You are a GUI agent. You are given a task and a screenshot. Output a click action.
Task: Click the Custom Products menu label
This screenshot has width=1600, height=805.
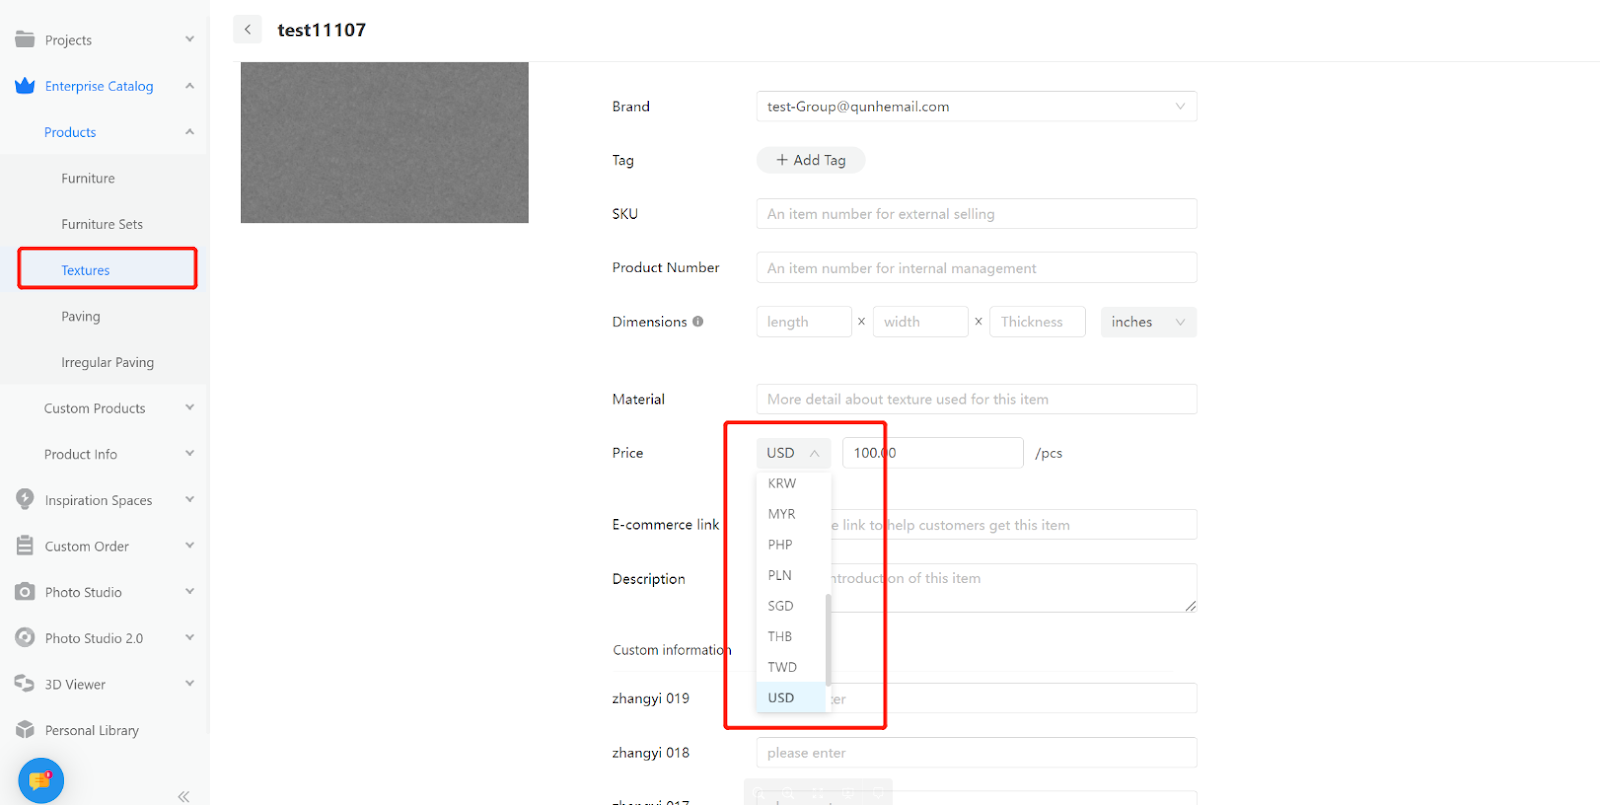[95, 408]
